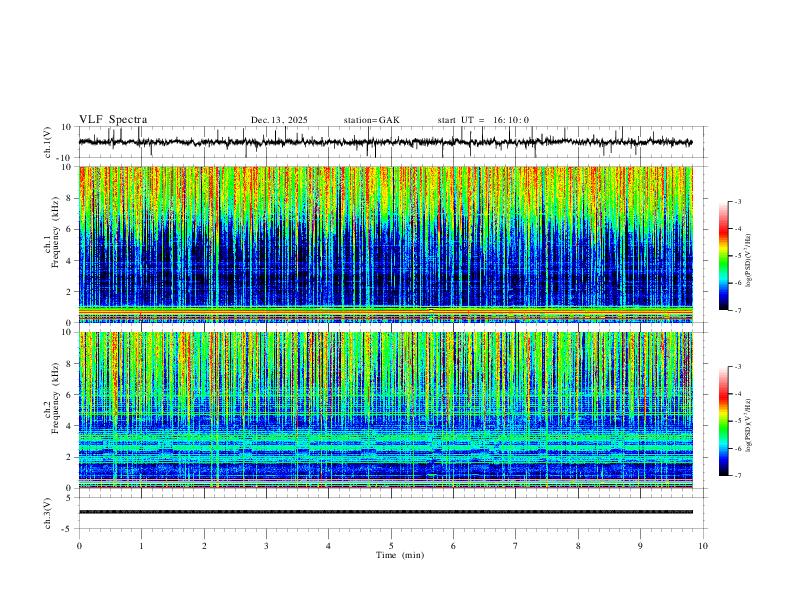
Task: Click the "8" tick on the time axis
Action: (x=578, y=546)
